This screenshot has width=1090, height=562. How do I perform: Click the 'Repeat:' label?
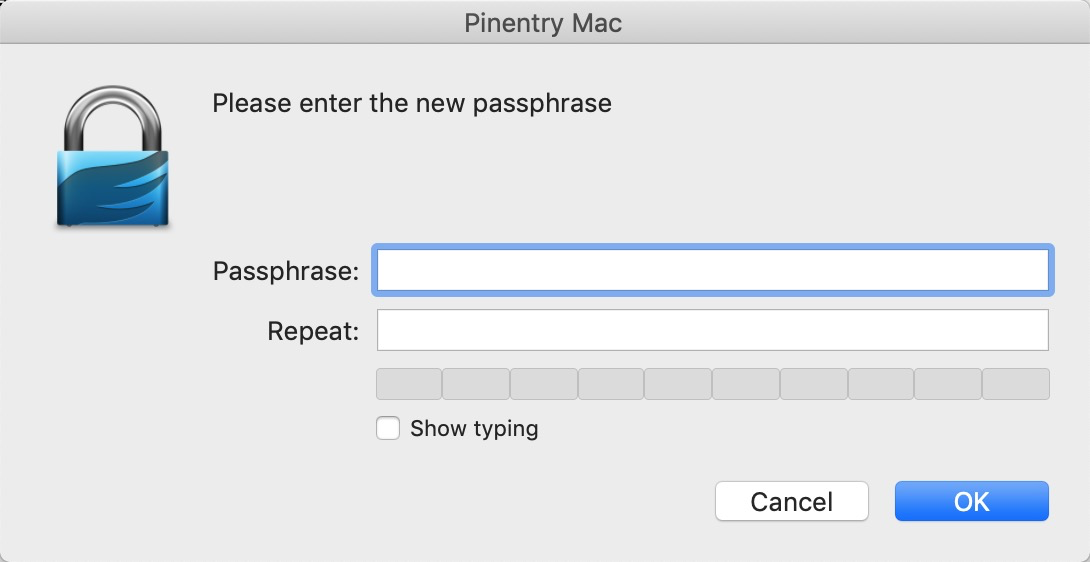point(313,331)
